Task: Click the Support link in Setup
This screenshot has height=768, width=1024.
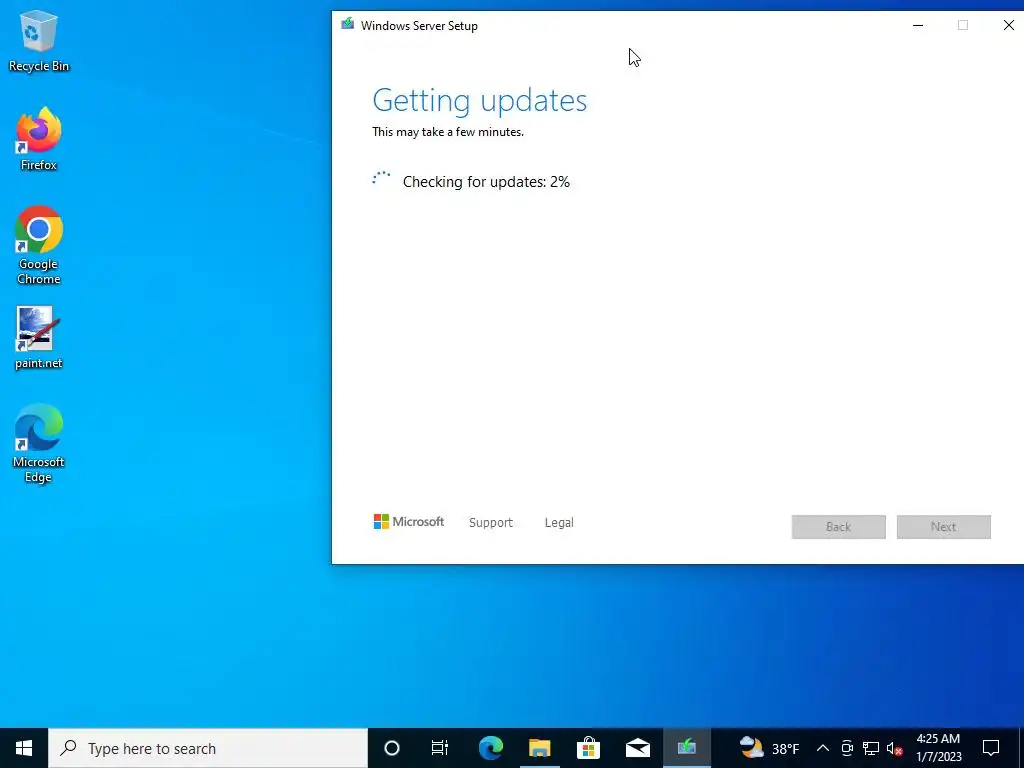Action: (491, 522)
